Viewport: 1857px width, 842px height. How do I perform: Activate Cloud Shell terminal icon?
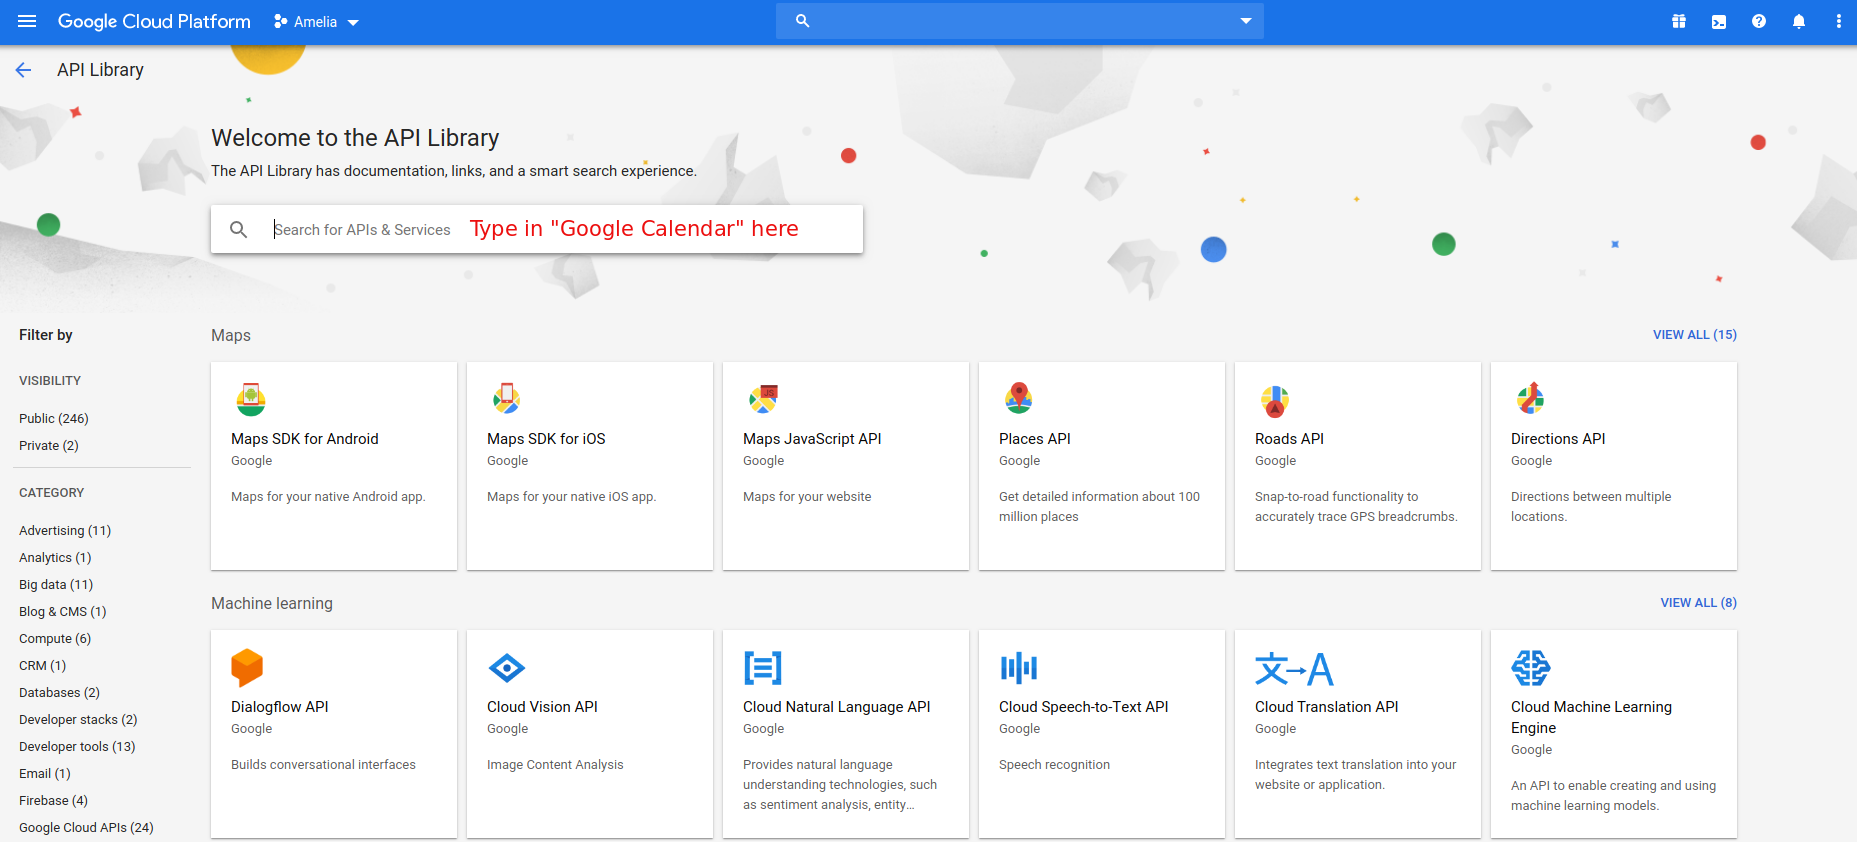[1719, 21]
